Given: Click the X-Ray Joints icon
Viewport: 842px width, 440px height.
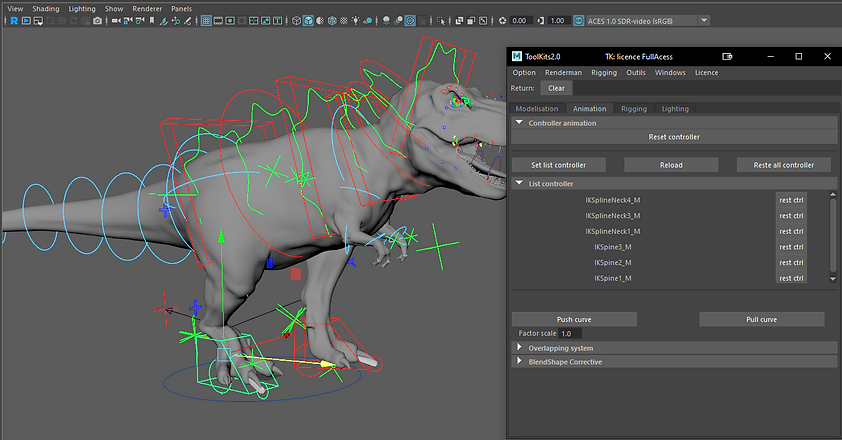Looking at the screenshot, I should point(483,21).
